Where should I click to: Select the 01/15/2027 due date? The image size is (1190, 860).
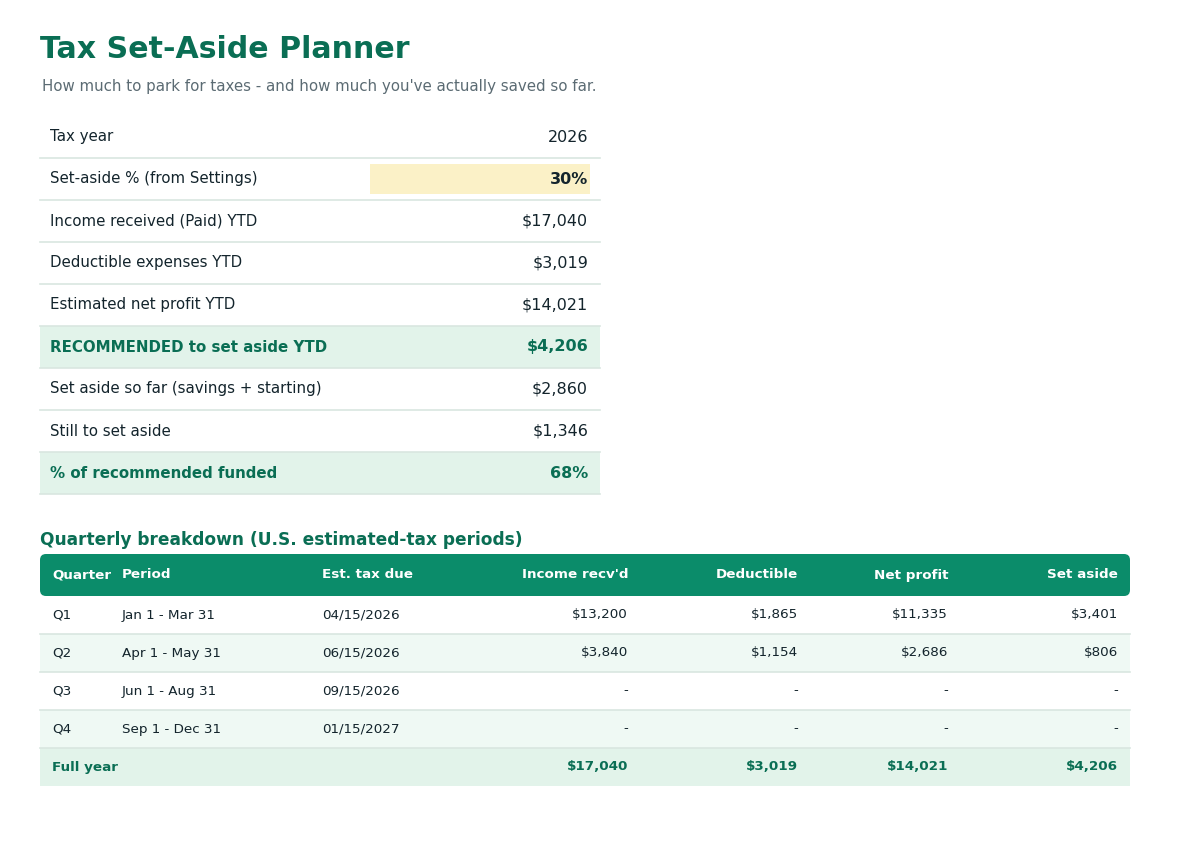coord(360,729)
